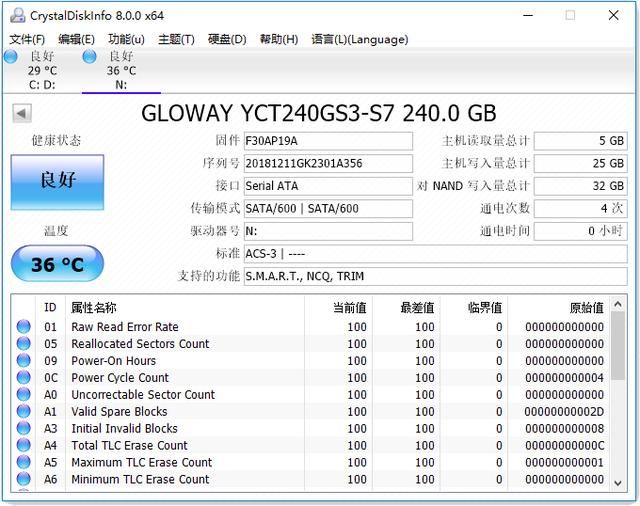Open the 主题(T) menu

176,39
